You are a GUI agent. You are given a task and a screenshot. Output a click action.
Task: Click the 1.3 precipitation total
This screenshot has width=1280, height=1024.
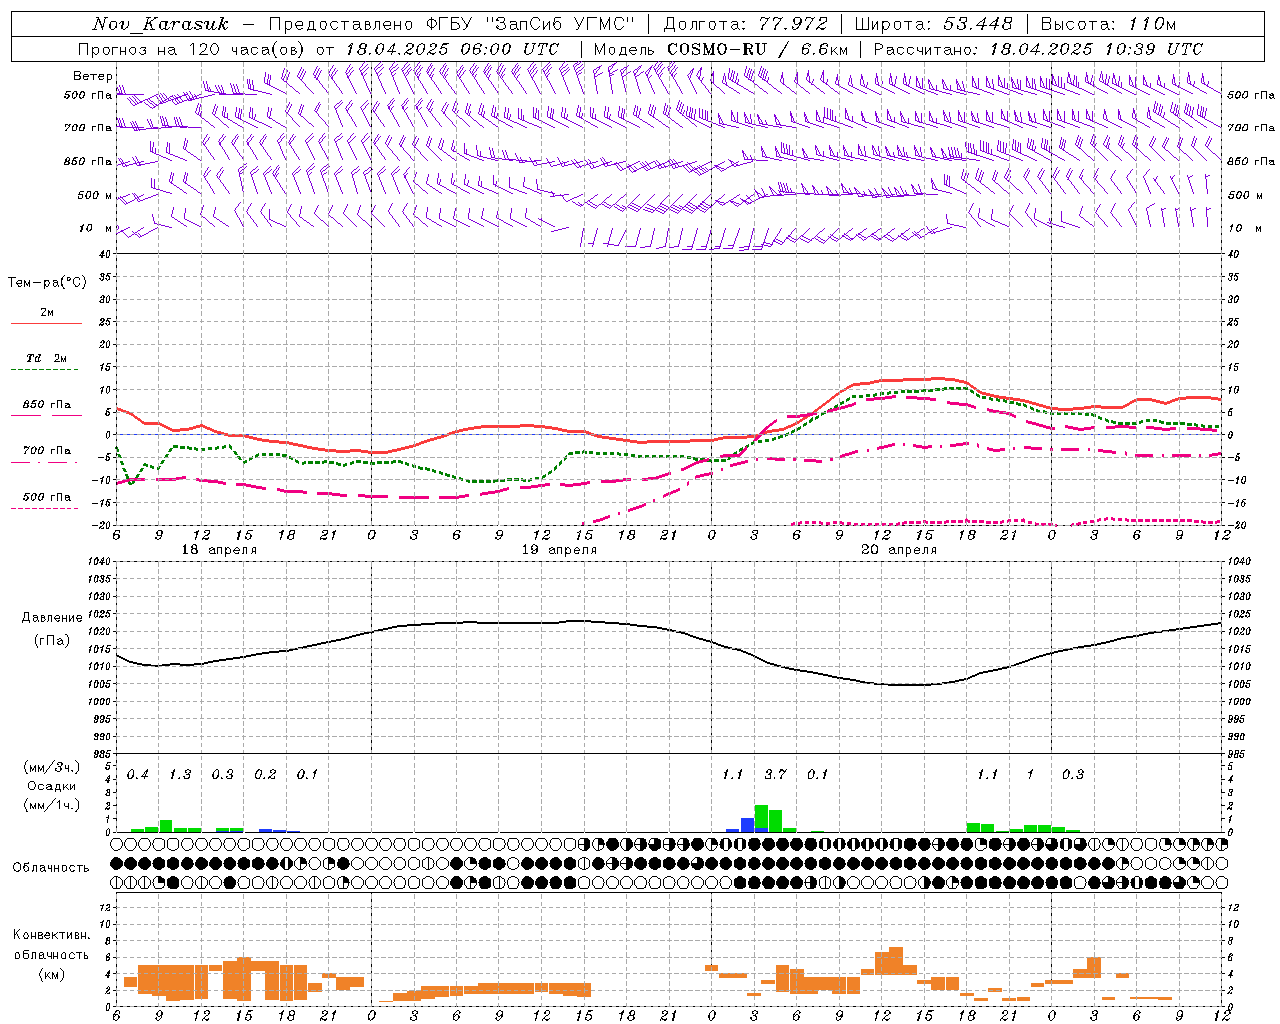pyautogui.click(x=180, y=775)
